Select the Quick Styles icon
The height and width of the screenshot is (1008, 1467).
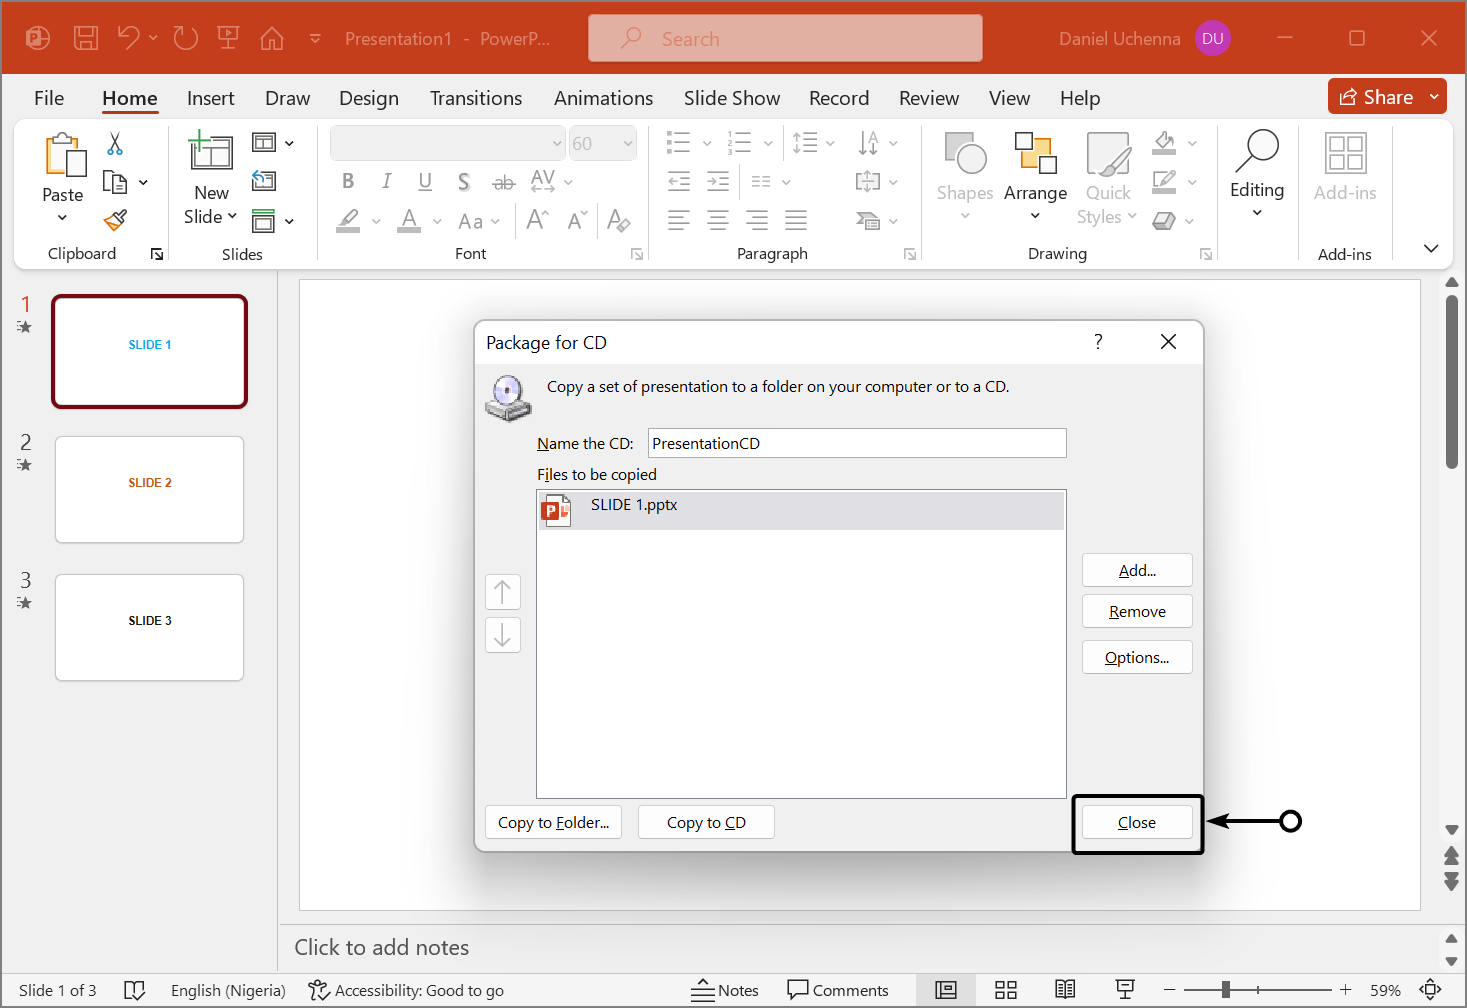click(1106, 178)
